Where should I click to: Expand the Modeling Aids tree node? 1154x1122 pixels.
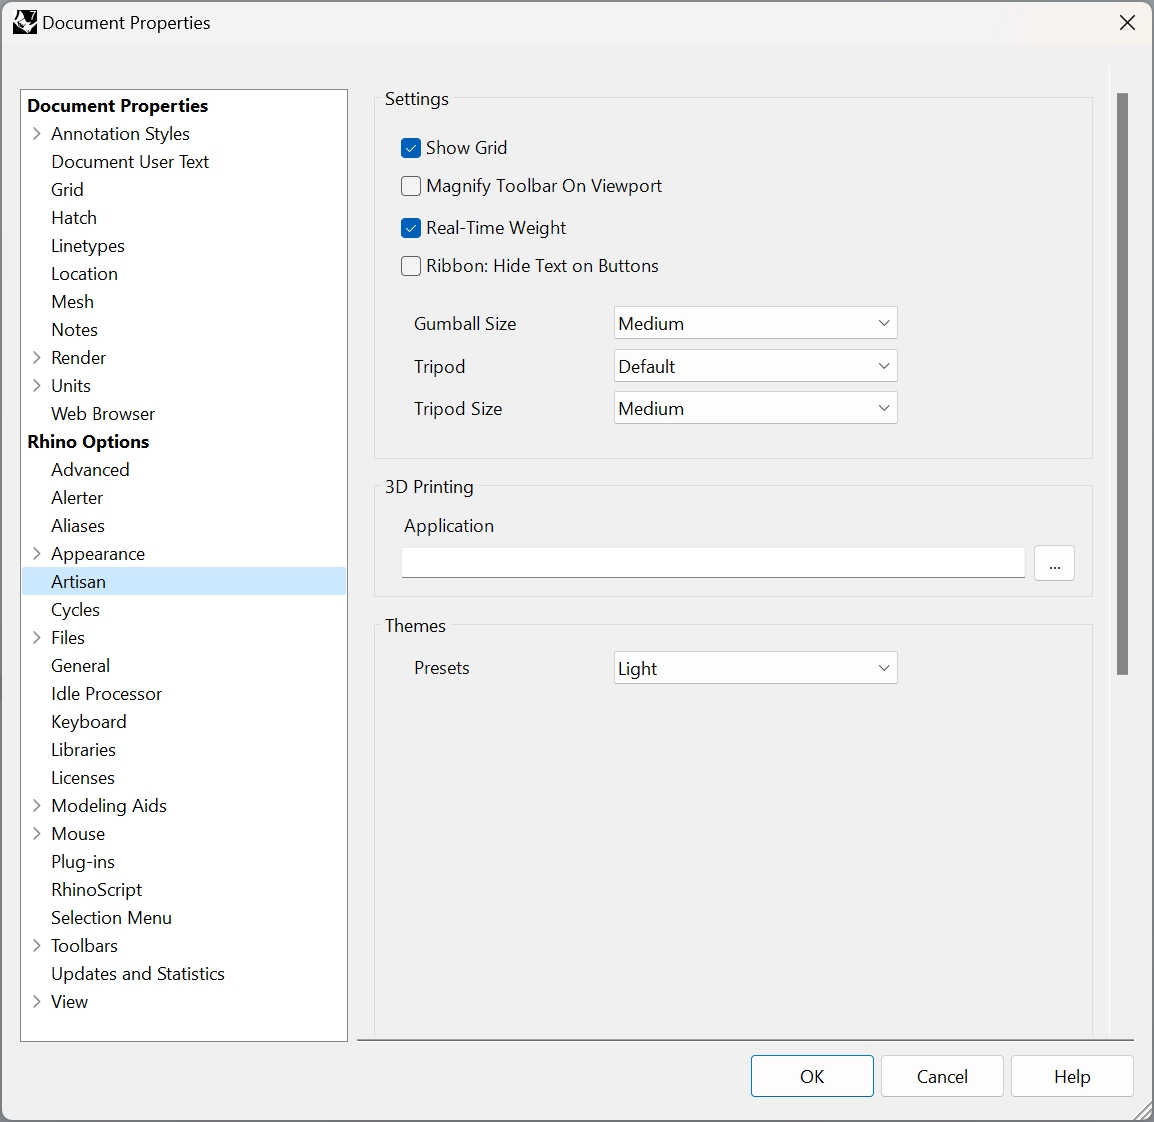coord(37,806)
